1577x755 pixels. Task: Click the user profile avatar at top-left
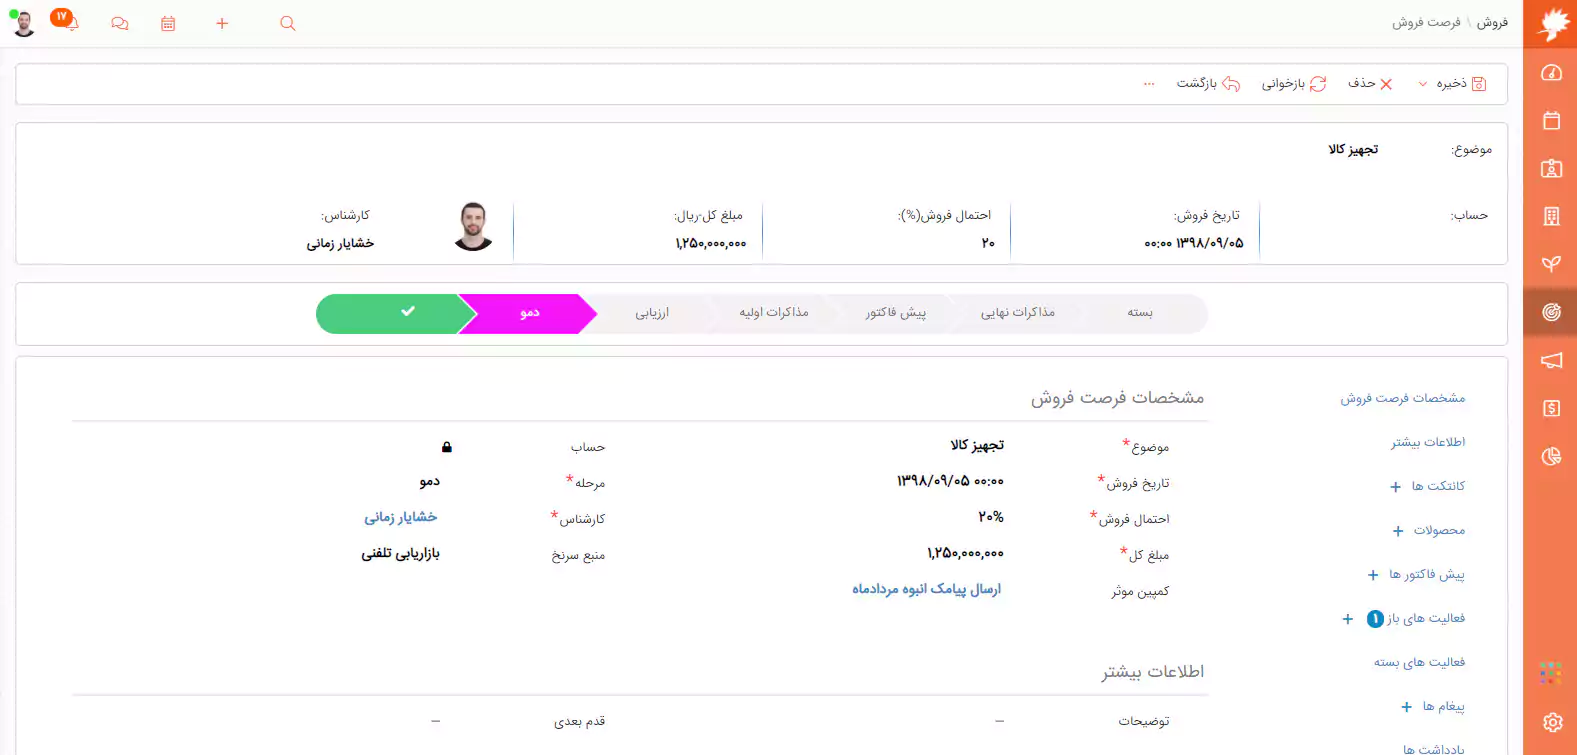[24, 23]
